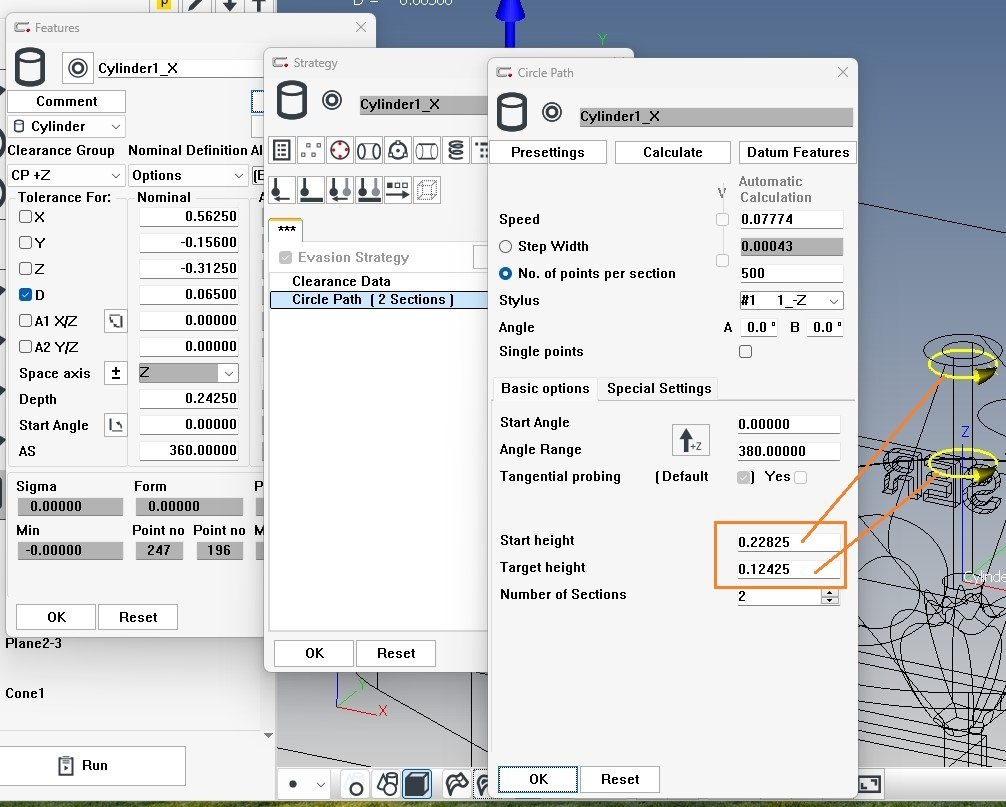Click the dotted wireframe cube icon
1006x807 pixels.
coord(427,187)
